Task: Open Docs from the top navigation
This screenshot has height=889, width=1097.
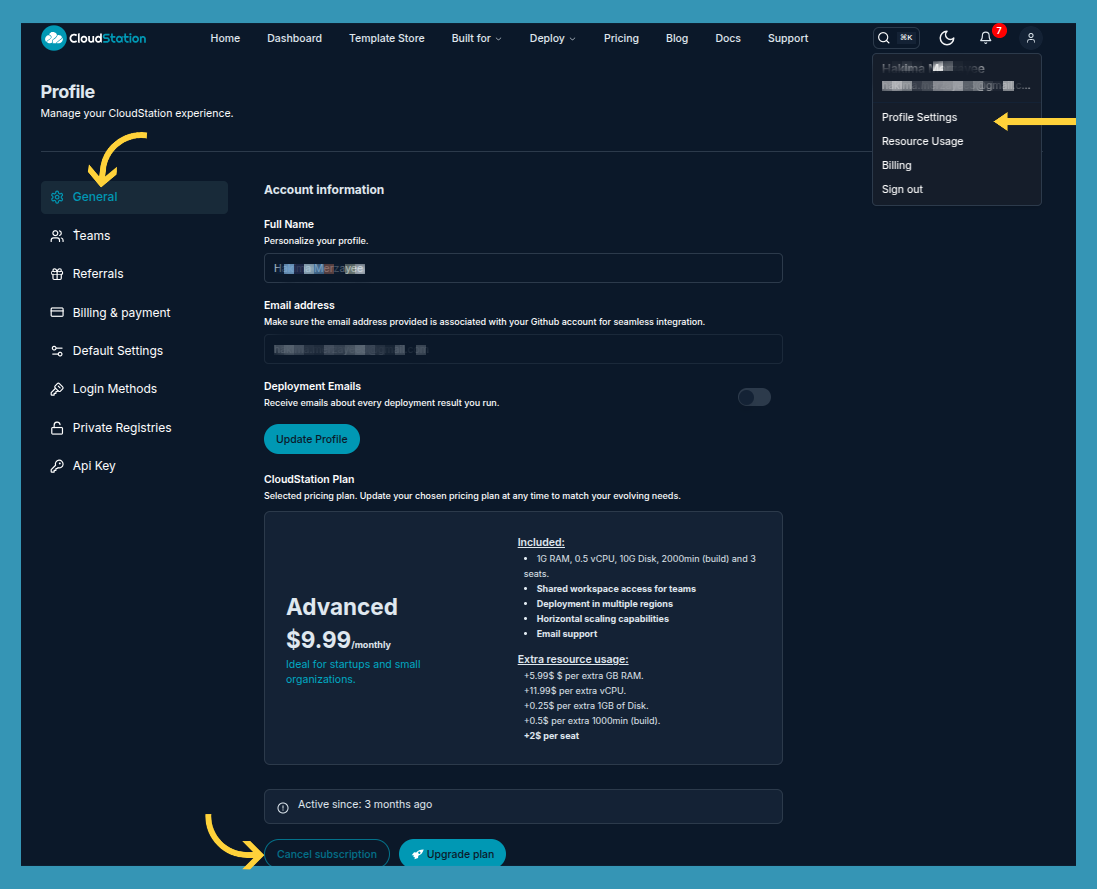Action: 728,38
